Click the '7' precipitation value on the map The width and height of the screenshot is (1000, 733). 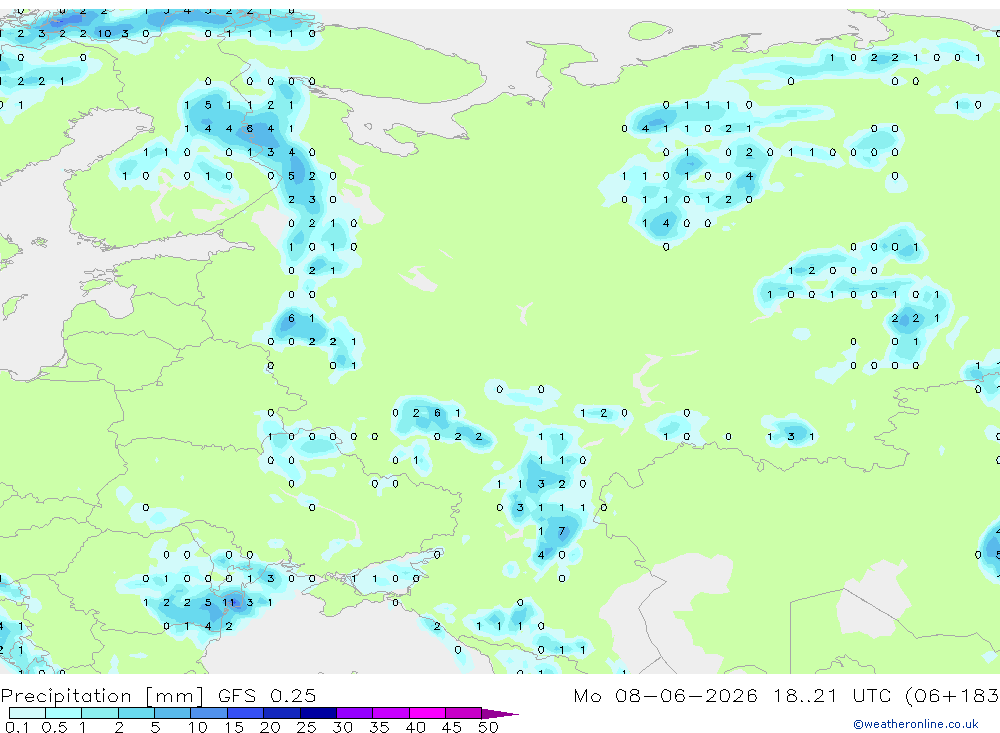[x=561, y=531]
